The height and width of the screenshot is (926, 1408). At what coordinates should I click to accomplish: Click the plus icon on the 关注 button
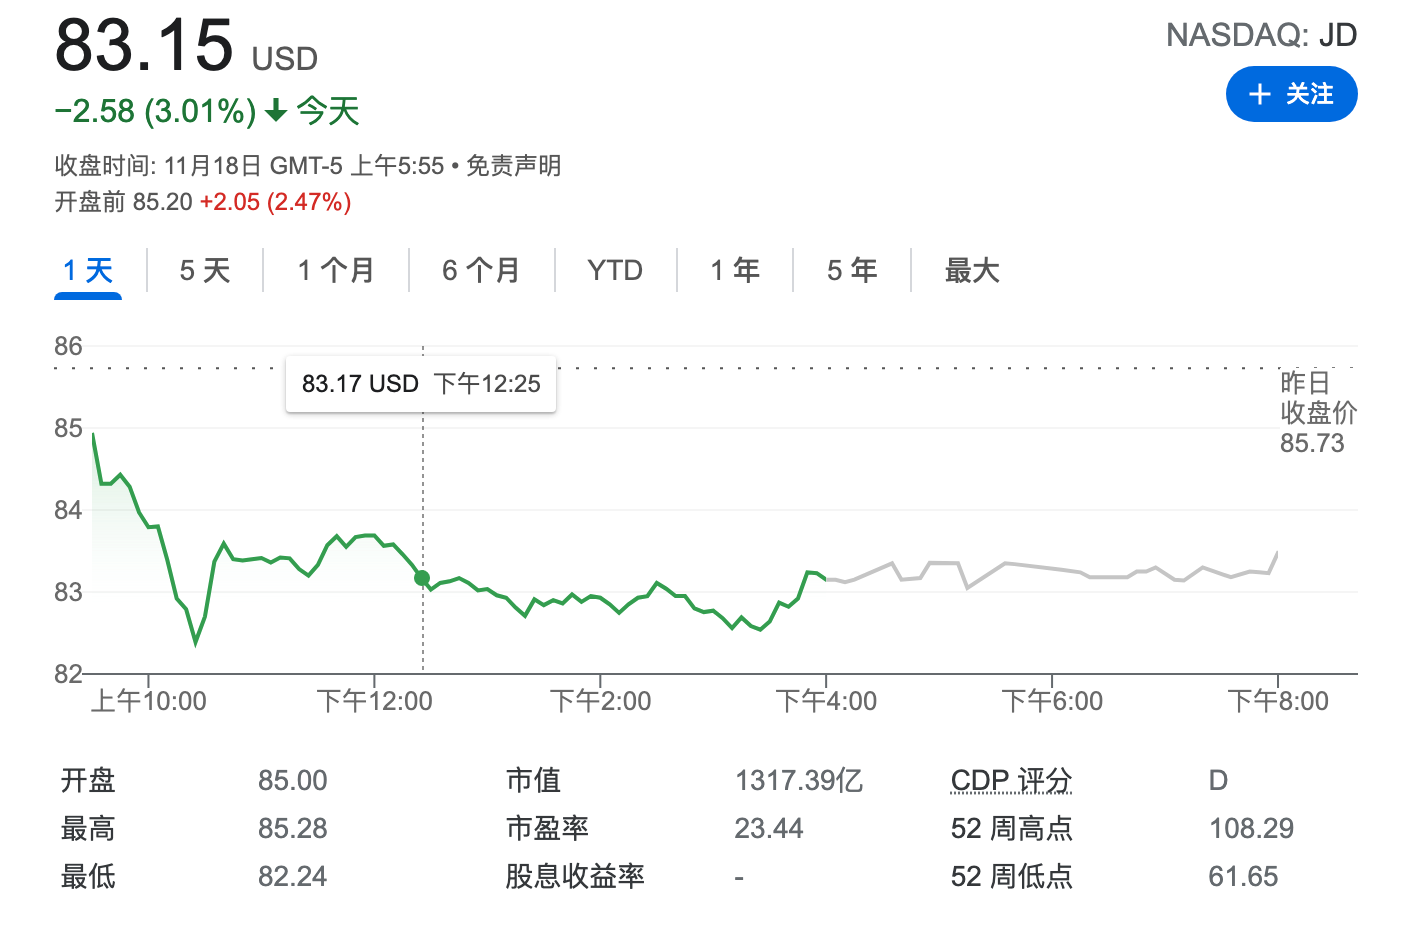pos(1259,93)
